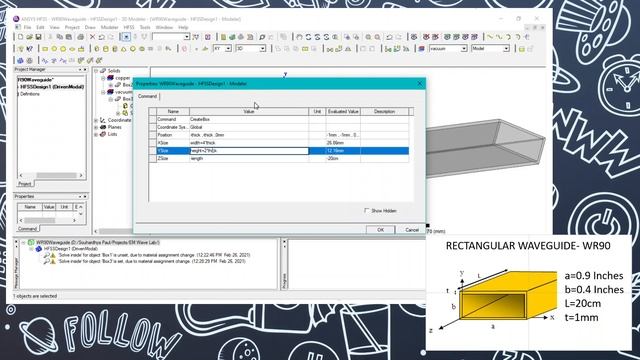Click the XSize value cell

(x=249, y=143)
